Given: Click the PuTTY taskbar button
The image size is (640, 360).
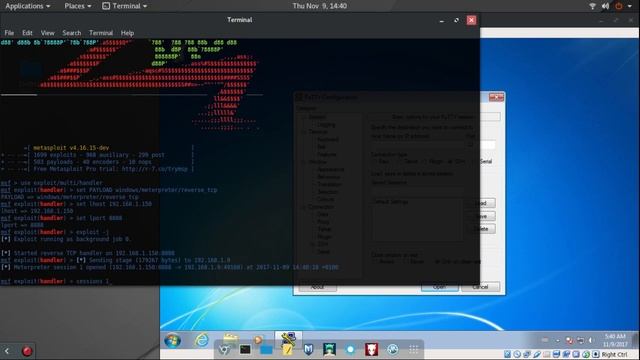Looking at the screenshot, I should 288,338.
